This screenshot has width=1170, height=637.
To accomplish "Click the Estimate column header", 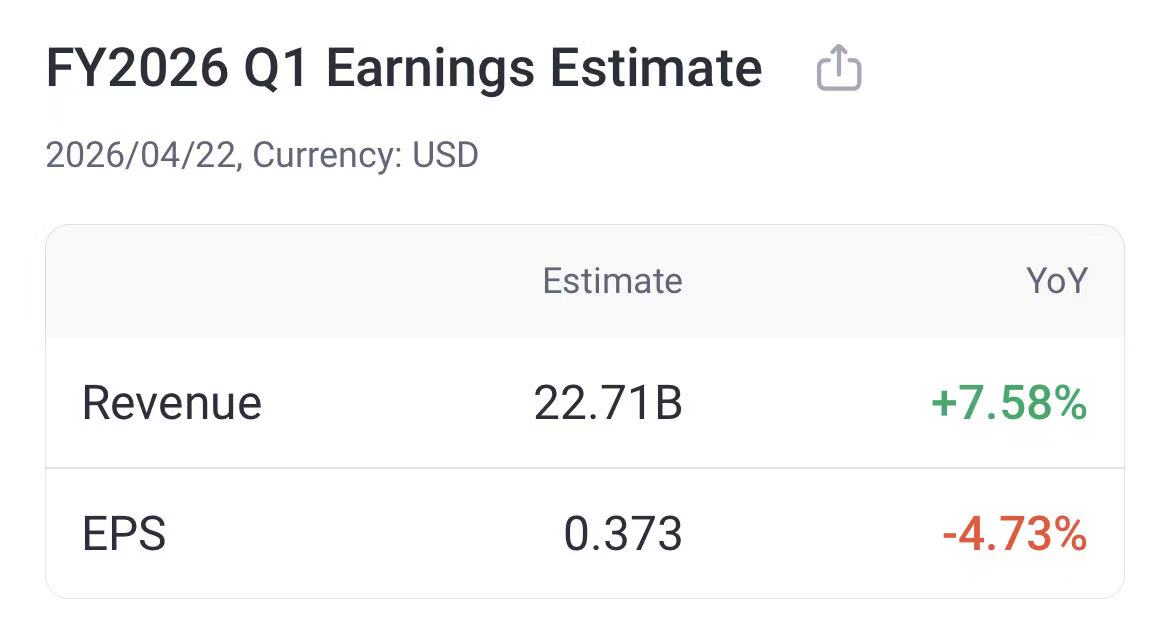I will click(x=612, y=281).
